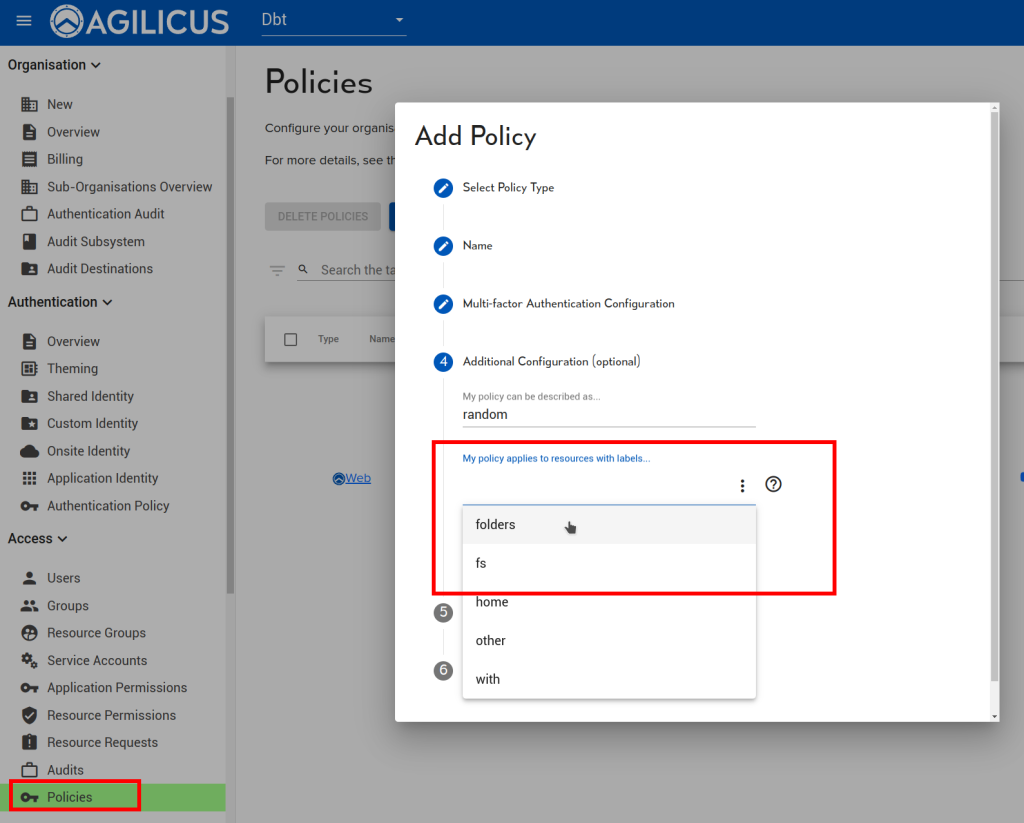Click the Select Policy Type edit step icon
The width and height of the screenshot is (1024, 823).
443,188
